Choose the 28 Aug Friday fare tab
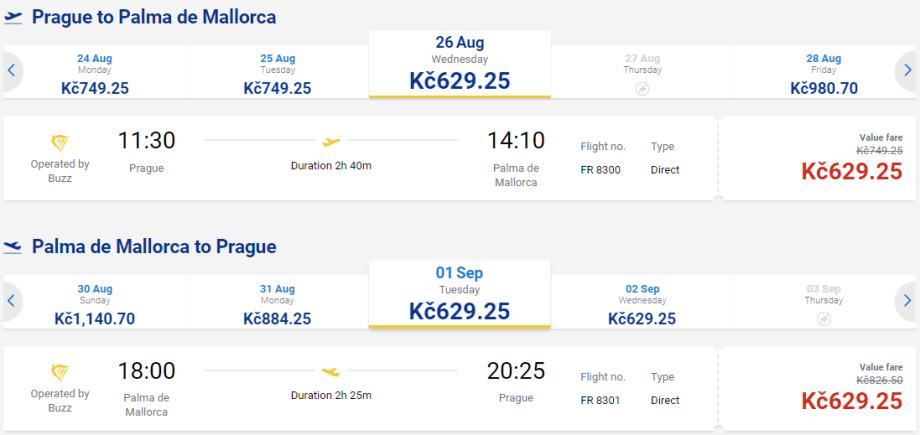 coord(824,74)
